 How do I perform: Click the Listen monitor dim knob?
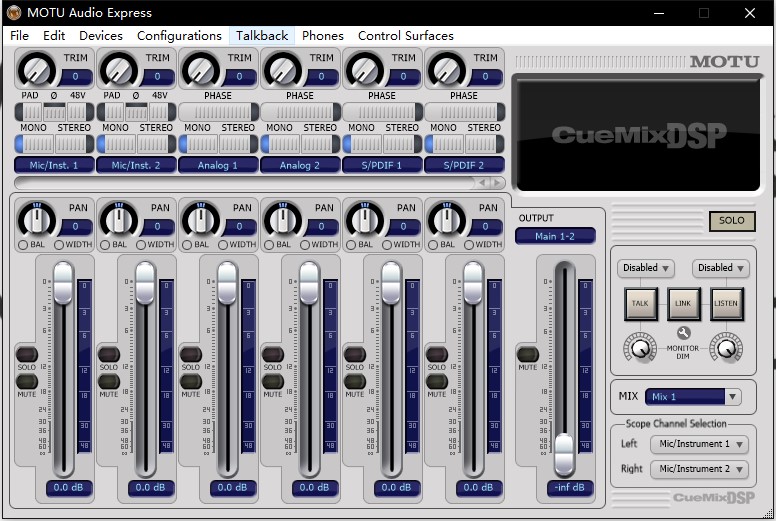(728, 347)
